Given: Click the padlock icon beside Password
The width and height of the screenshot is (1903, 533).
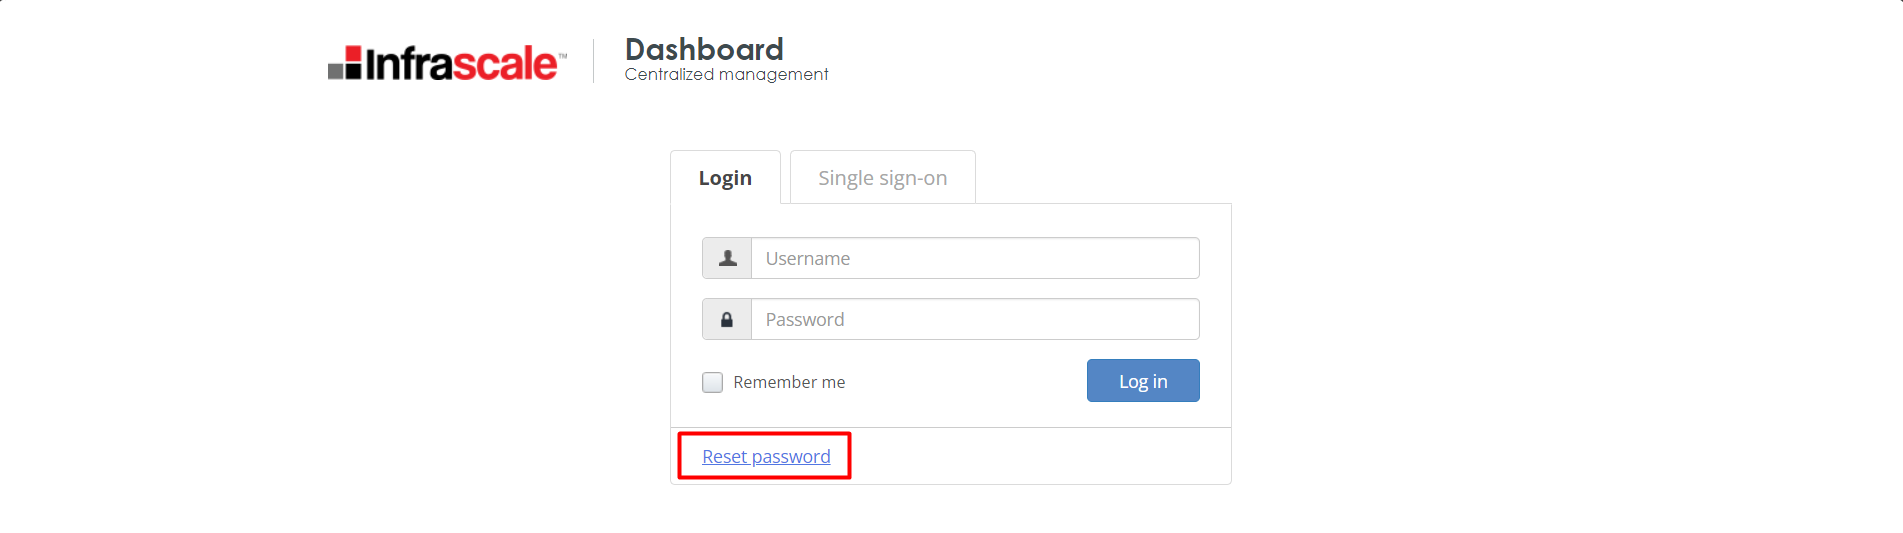Looking at the screenshot, I should tap(727, 320).
